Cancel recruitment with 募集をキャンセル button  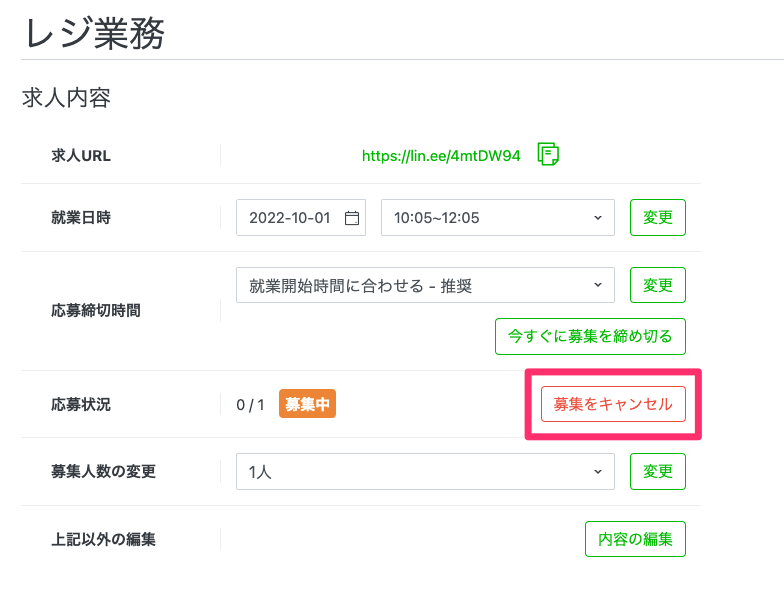(x=613, y=404)
